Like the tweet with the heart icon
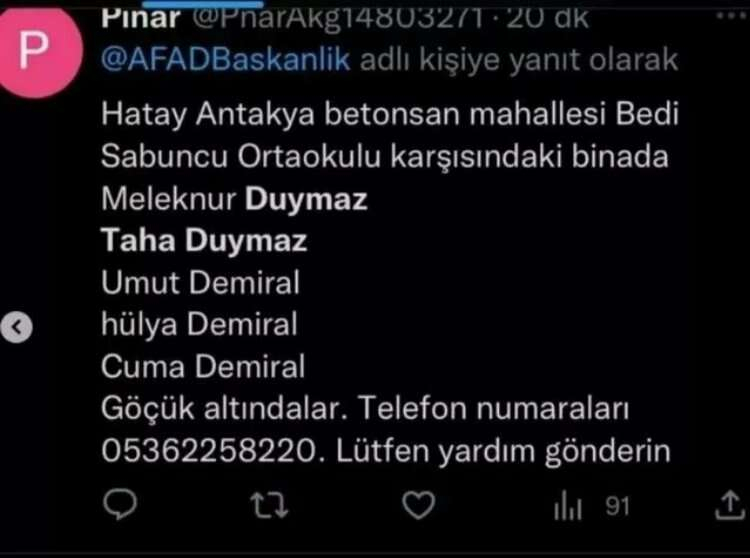Image resolution: width=750 pixels, height=558 pixels. [419, 505]
